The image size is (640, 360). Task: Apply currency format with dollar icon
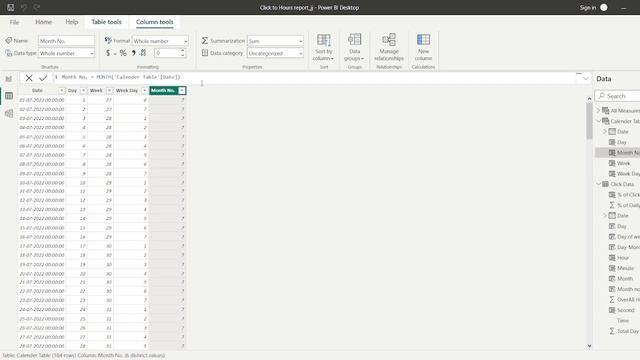pos(108,53)
